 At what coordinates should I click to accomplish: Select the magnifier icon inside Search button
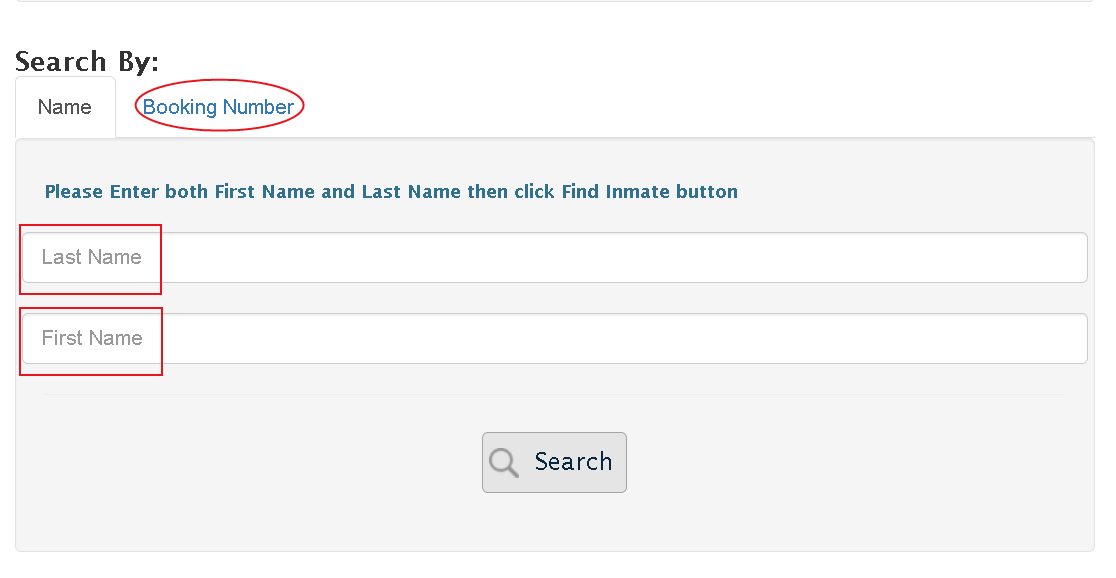503,462
